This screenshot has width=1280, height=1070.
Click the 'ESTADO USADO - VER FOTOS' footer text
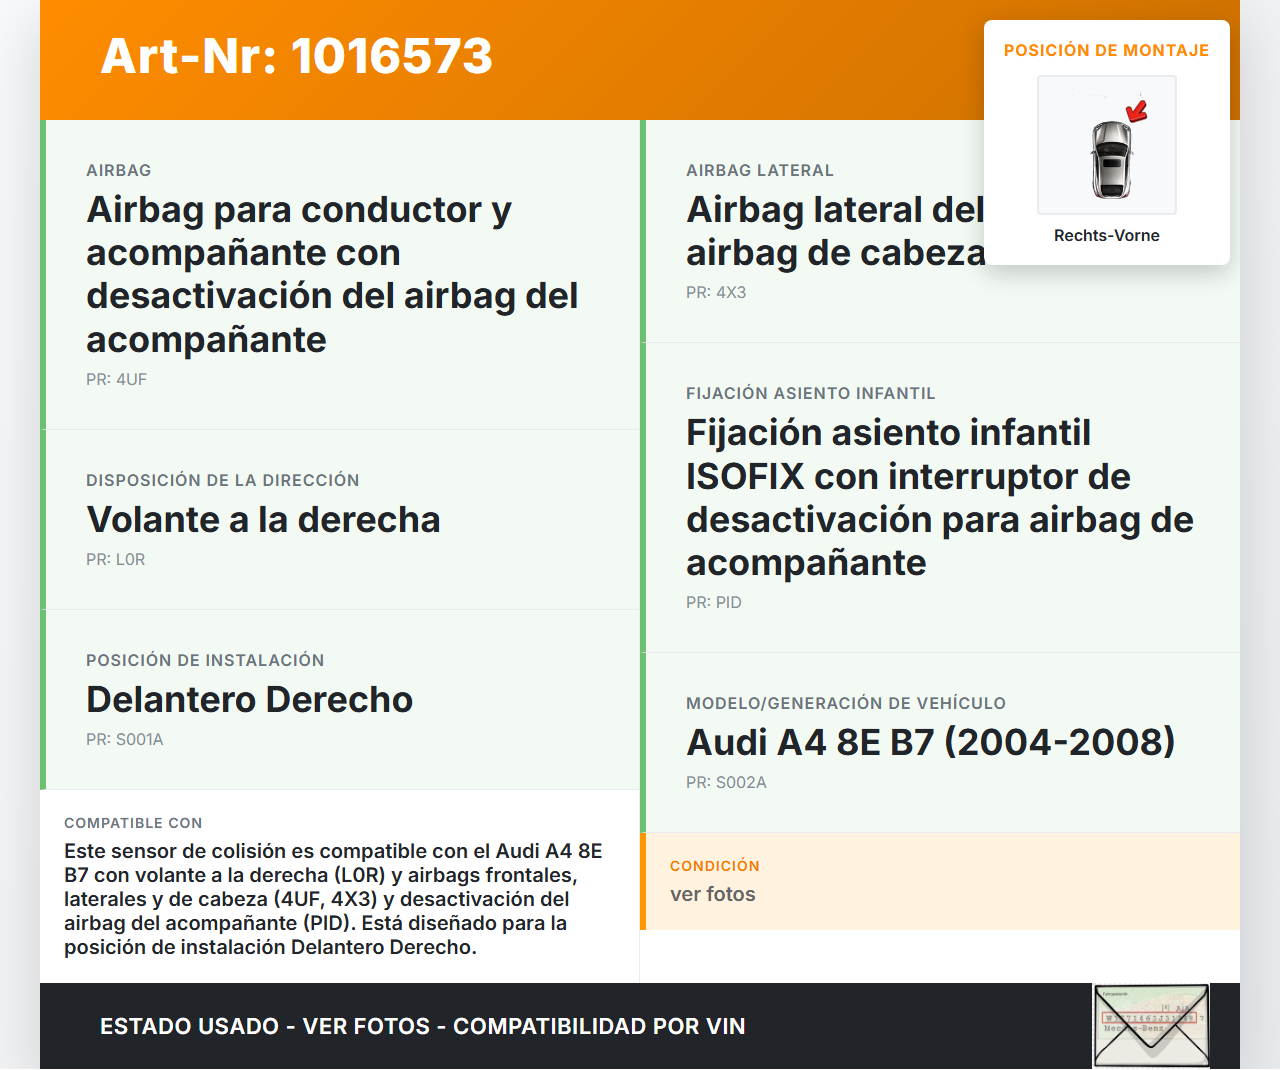(x=422, y=1026)
